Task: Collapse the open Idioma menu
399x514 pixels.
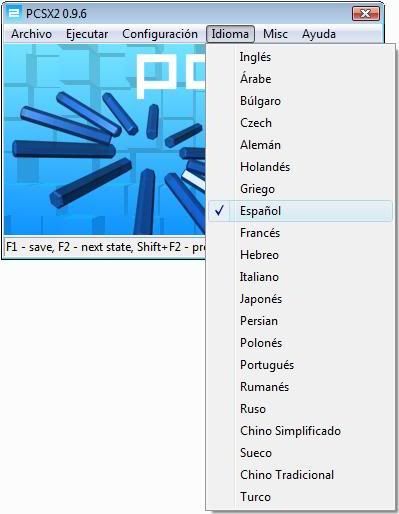Action: [230, 34]
